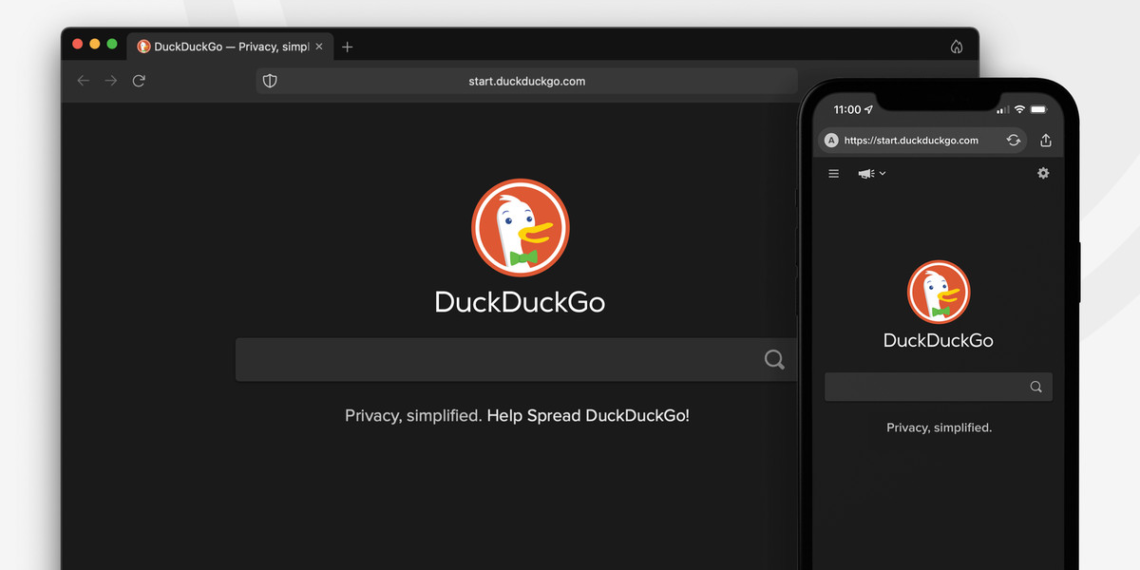
Task: Click phone "Privacy, simplified." text
Action: [x=939, y=428]
